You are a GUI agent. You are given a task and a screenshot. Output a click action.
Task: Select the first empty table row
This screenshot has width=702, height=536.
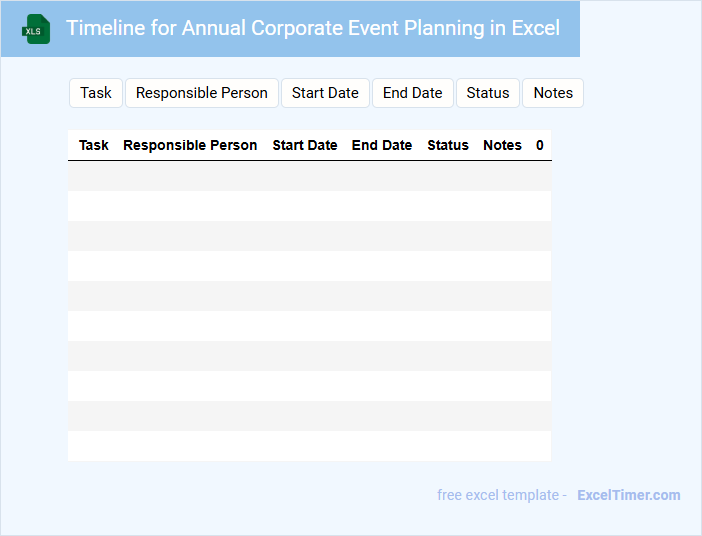[x=309, y=176]
